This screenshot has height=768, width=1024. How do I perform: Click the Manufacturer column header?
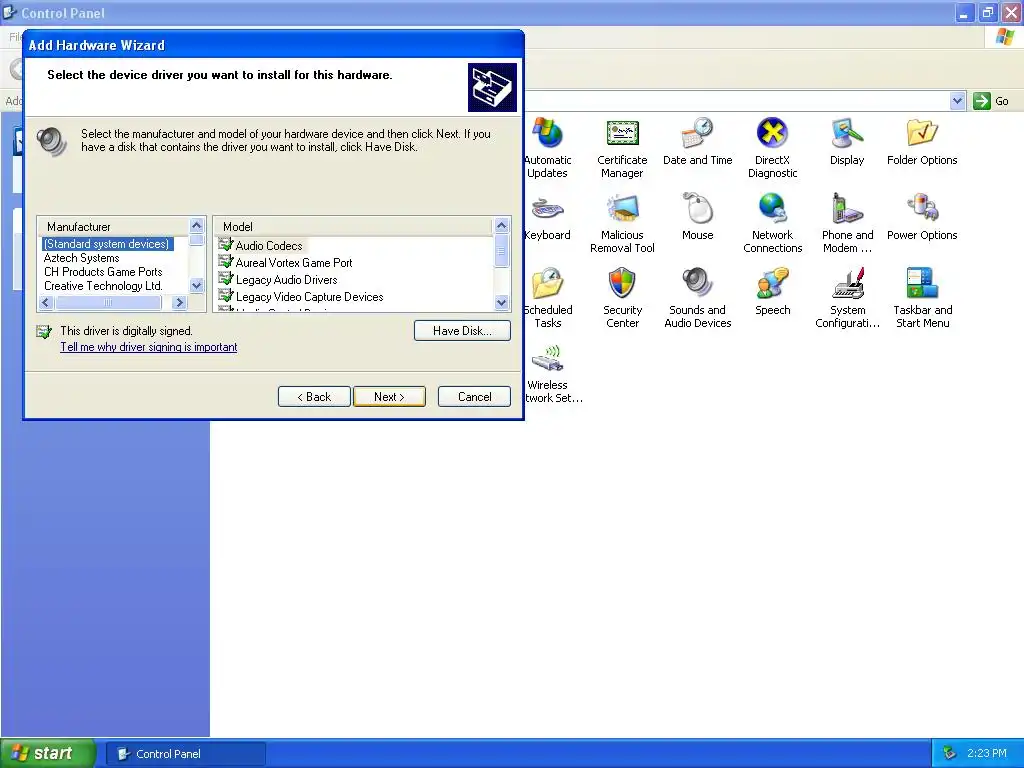coord(114,227)
